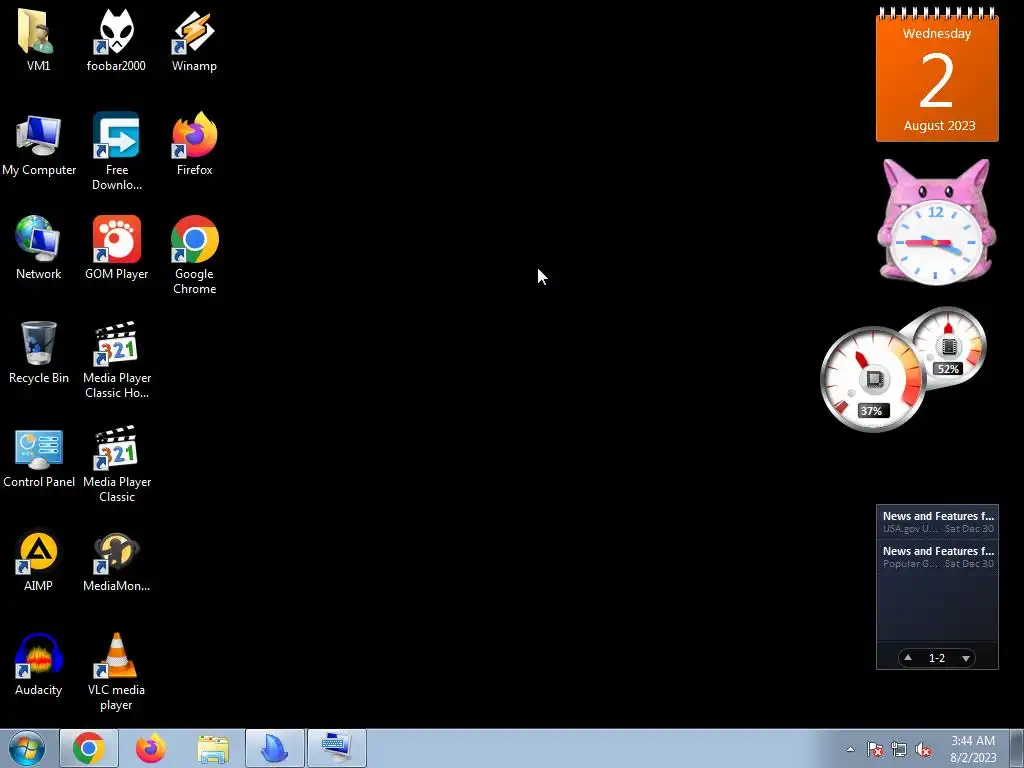Screen dimensions: 1024x768
Task: Select the VLC media player shortcut
Action: 116,671
